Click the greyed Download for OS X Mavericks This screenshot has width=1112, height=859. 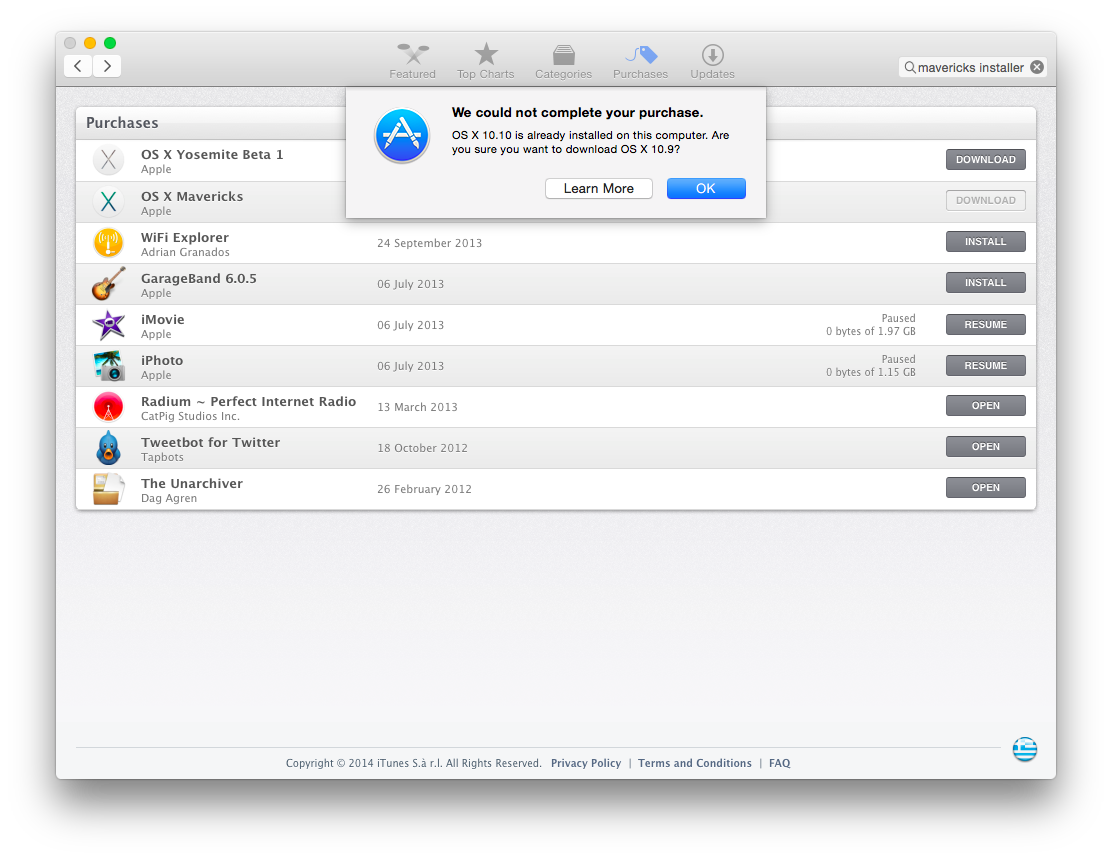pyautogui.click(x=985, y=201)
